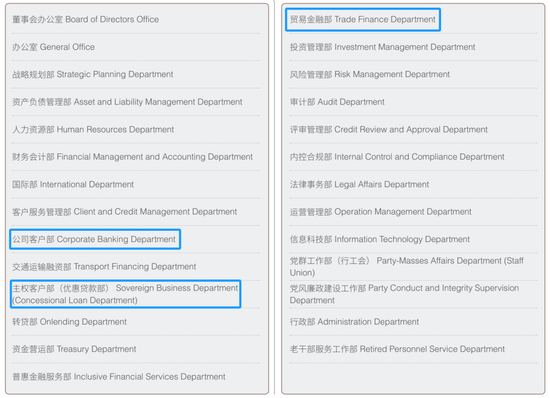This screenshot has width=550, height=398.
Task: Click Internal Control and Compliance Department
Action: pyautogui.click(x=397, y=157)
